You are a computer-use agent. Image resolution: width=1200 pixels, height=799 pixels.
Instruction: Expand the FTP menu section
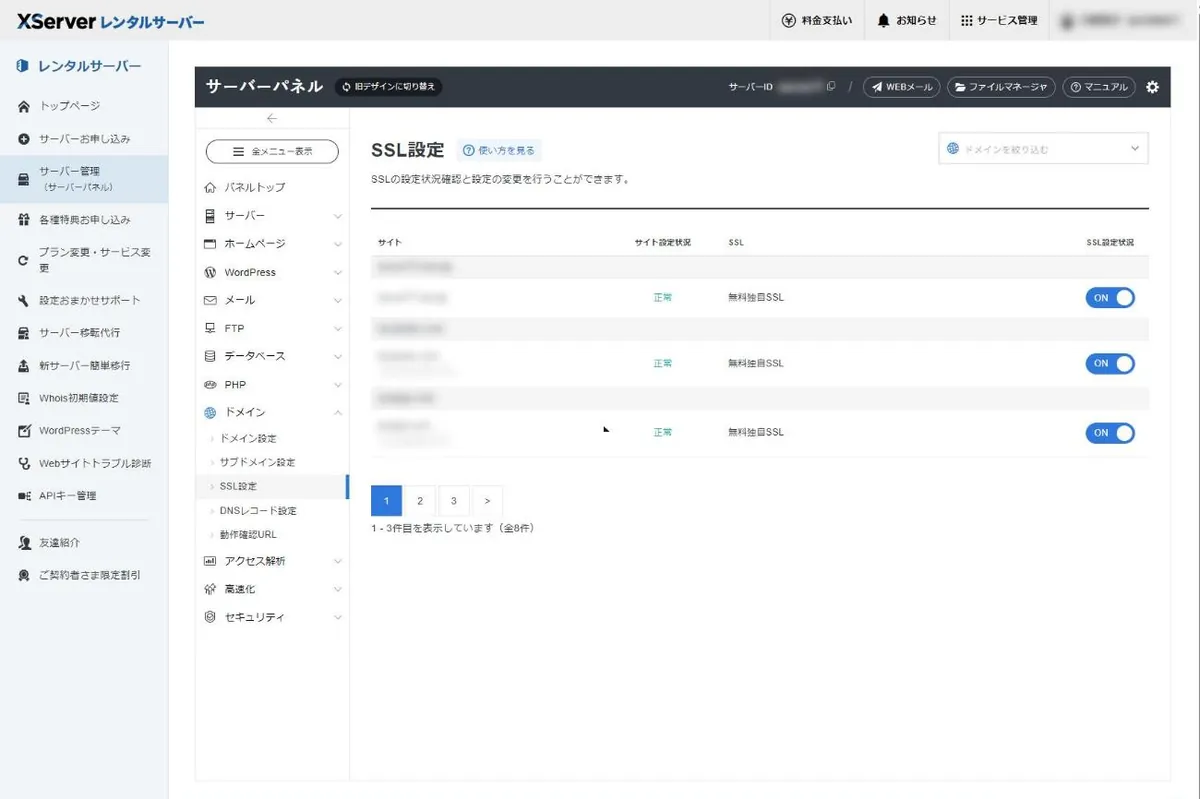(272, 328)
